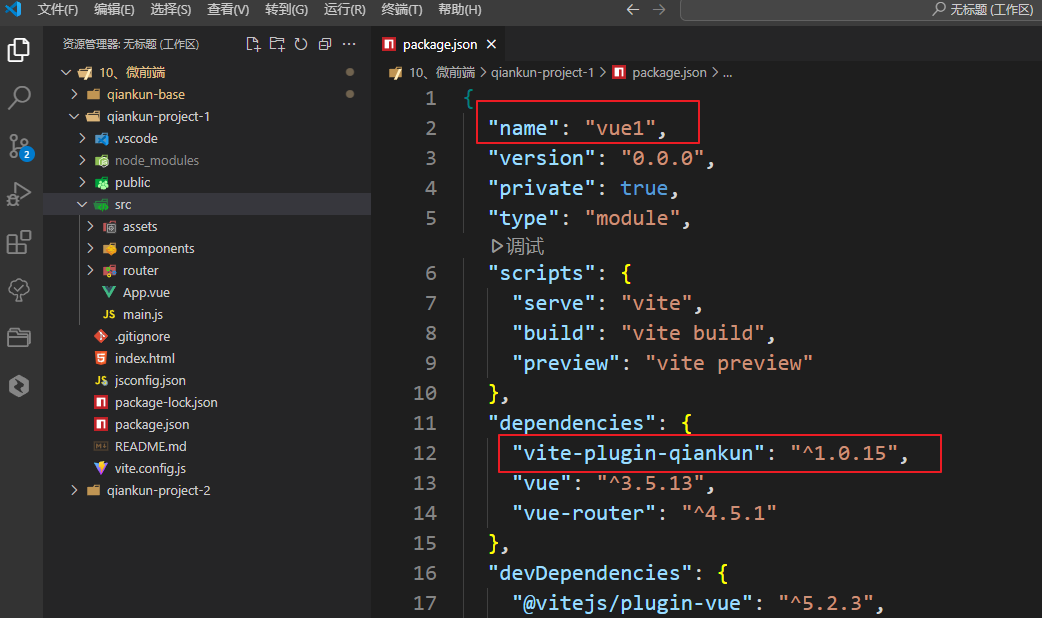1042x618 pixels.
Task: Collapse all folders in explorer
Action: [325, 44]
